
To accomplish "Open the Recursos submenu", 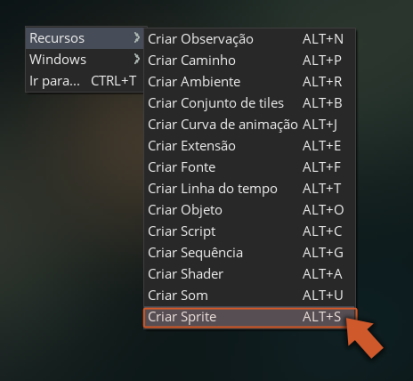I will 84,38.
